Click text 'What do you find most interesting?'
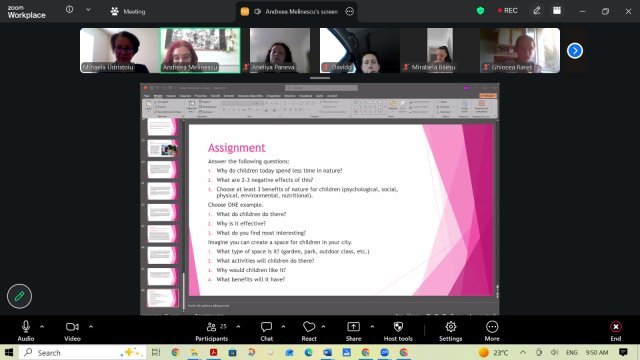The height and width of the screenshot is (360, 640). [261, 233]
